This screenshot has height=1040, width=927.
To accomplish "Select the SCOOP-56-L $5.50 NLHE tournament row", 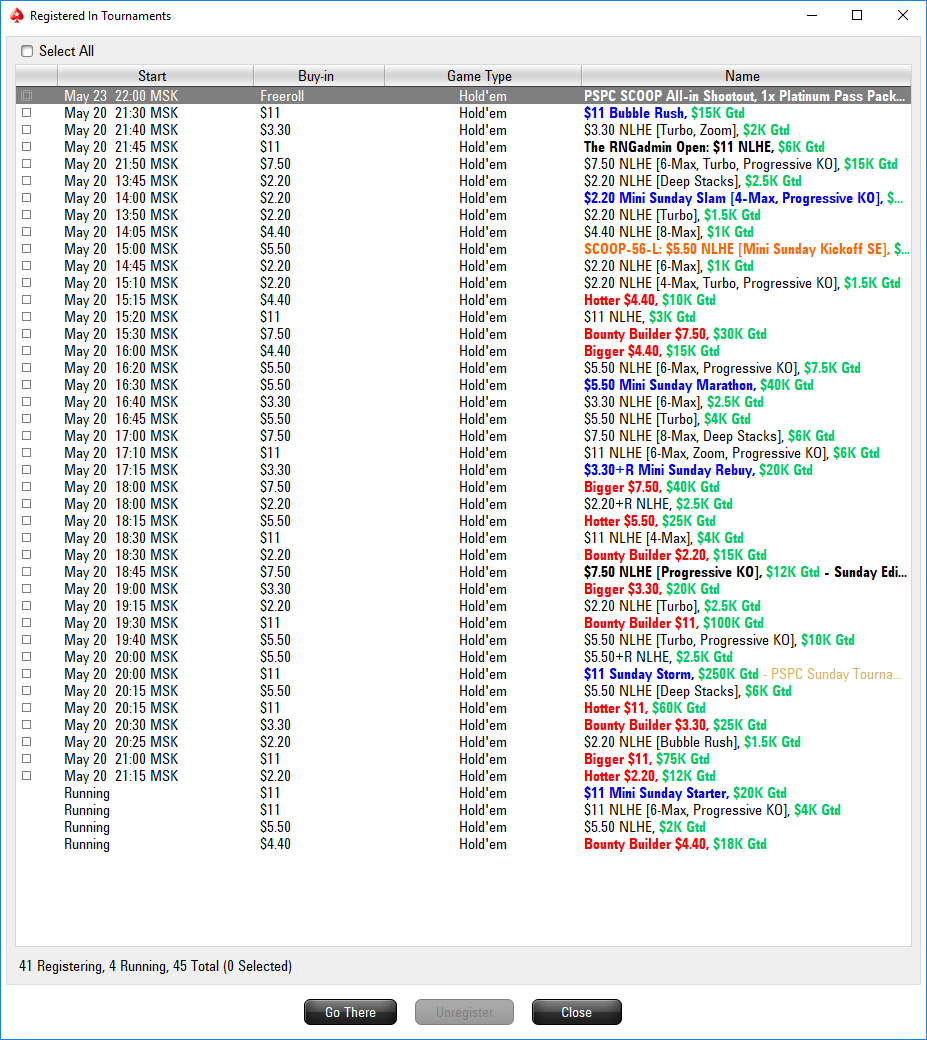I will (x=464, y=249).
